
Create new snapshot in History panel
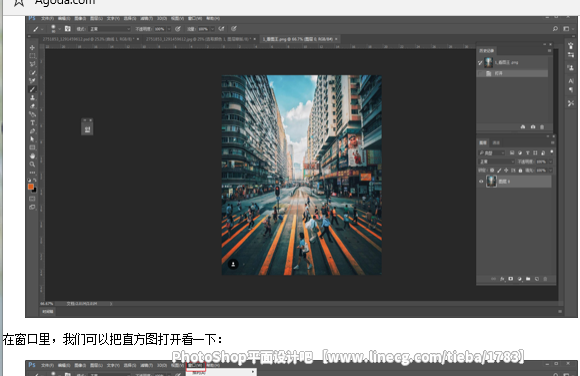[x=533, y=127]
